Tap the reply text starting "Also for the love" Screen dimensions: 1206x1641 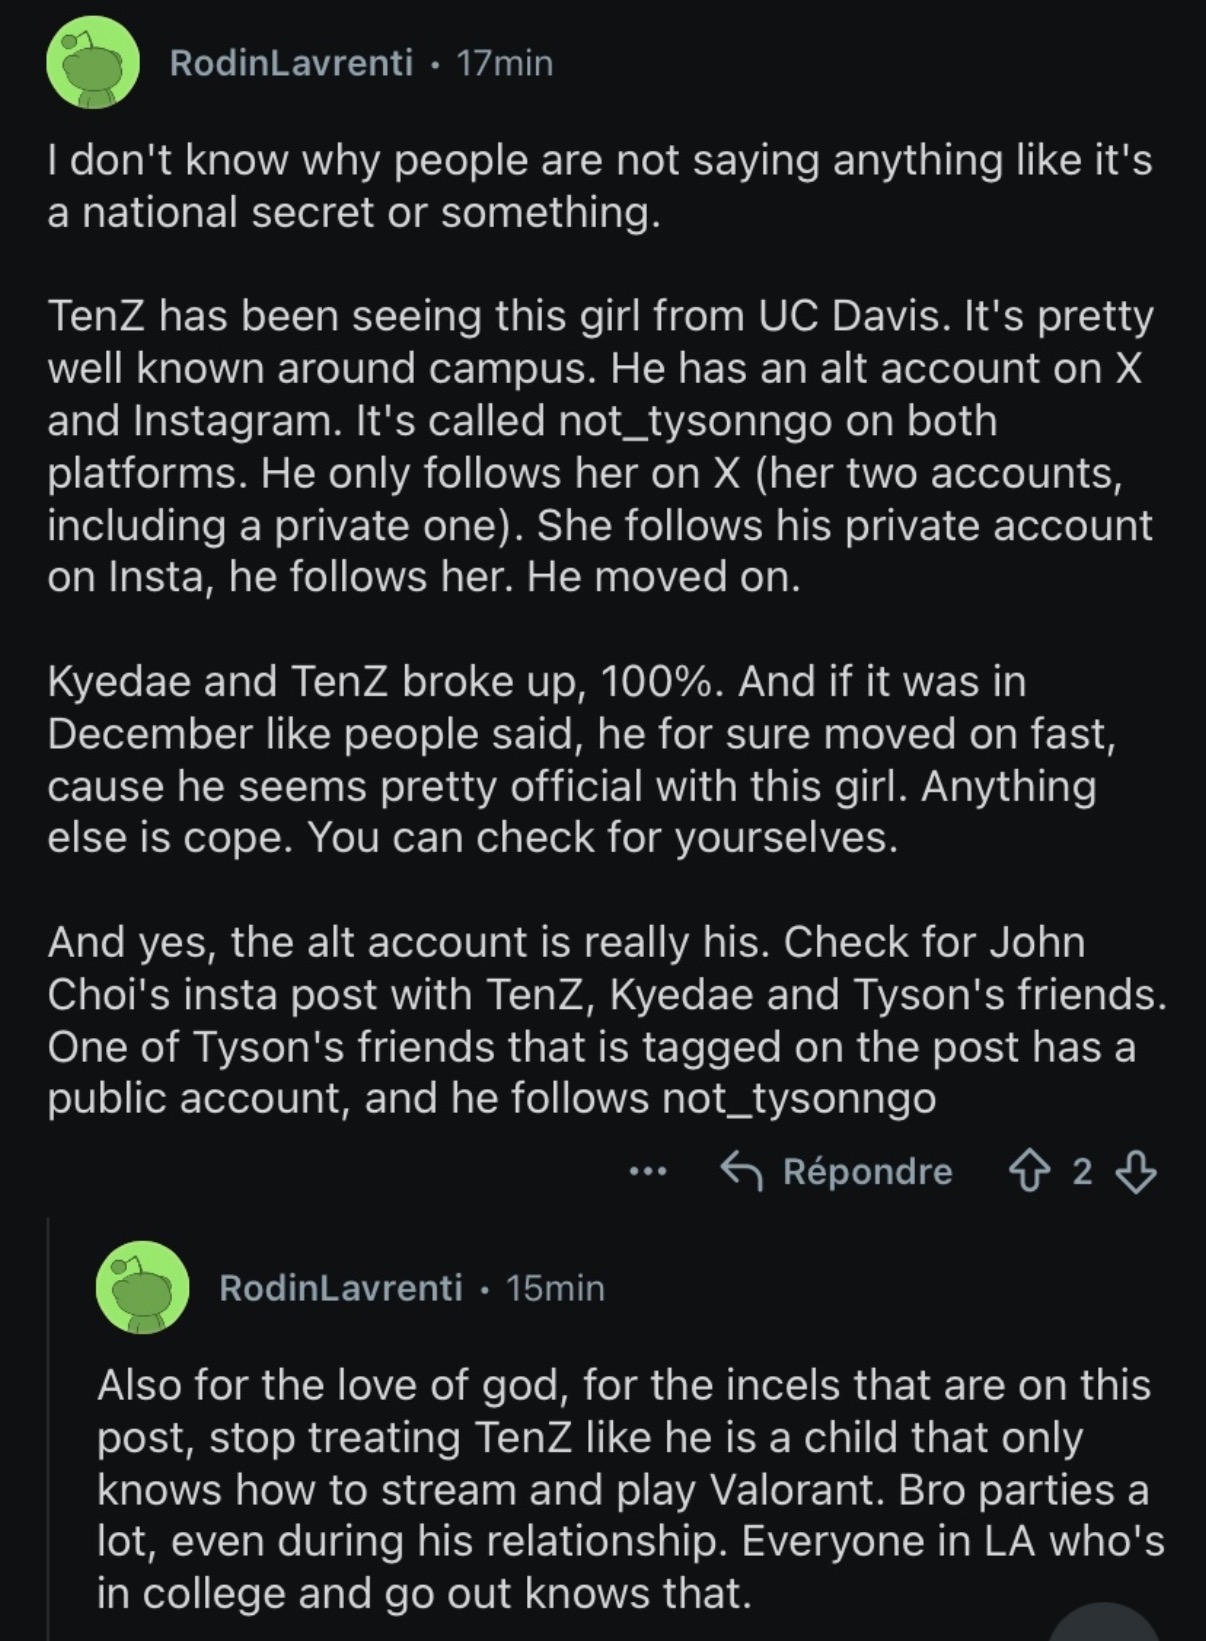click(630, 1489)
